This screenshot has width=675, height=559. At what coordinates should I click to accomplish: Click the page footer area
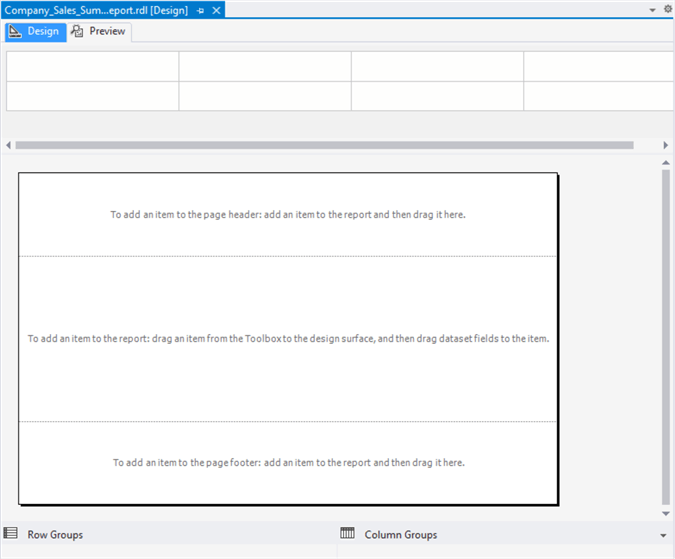(x=288, y=463)
